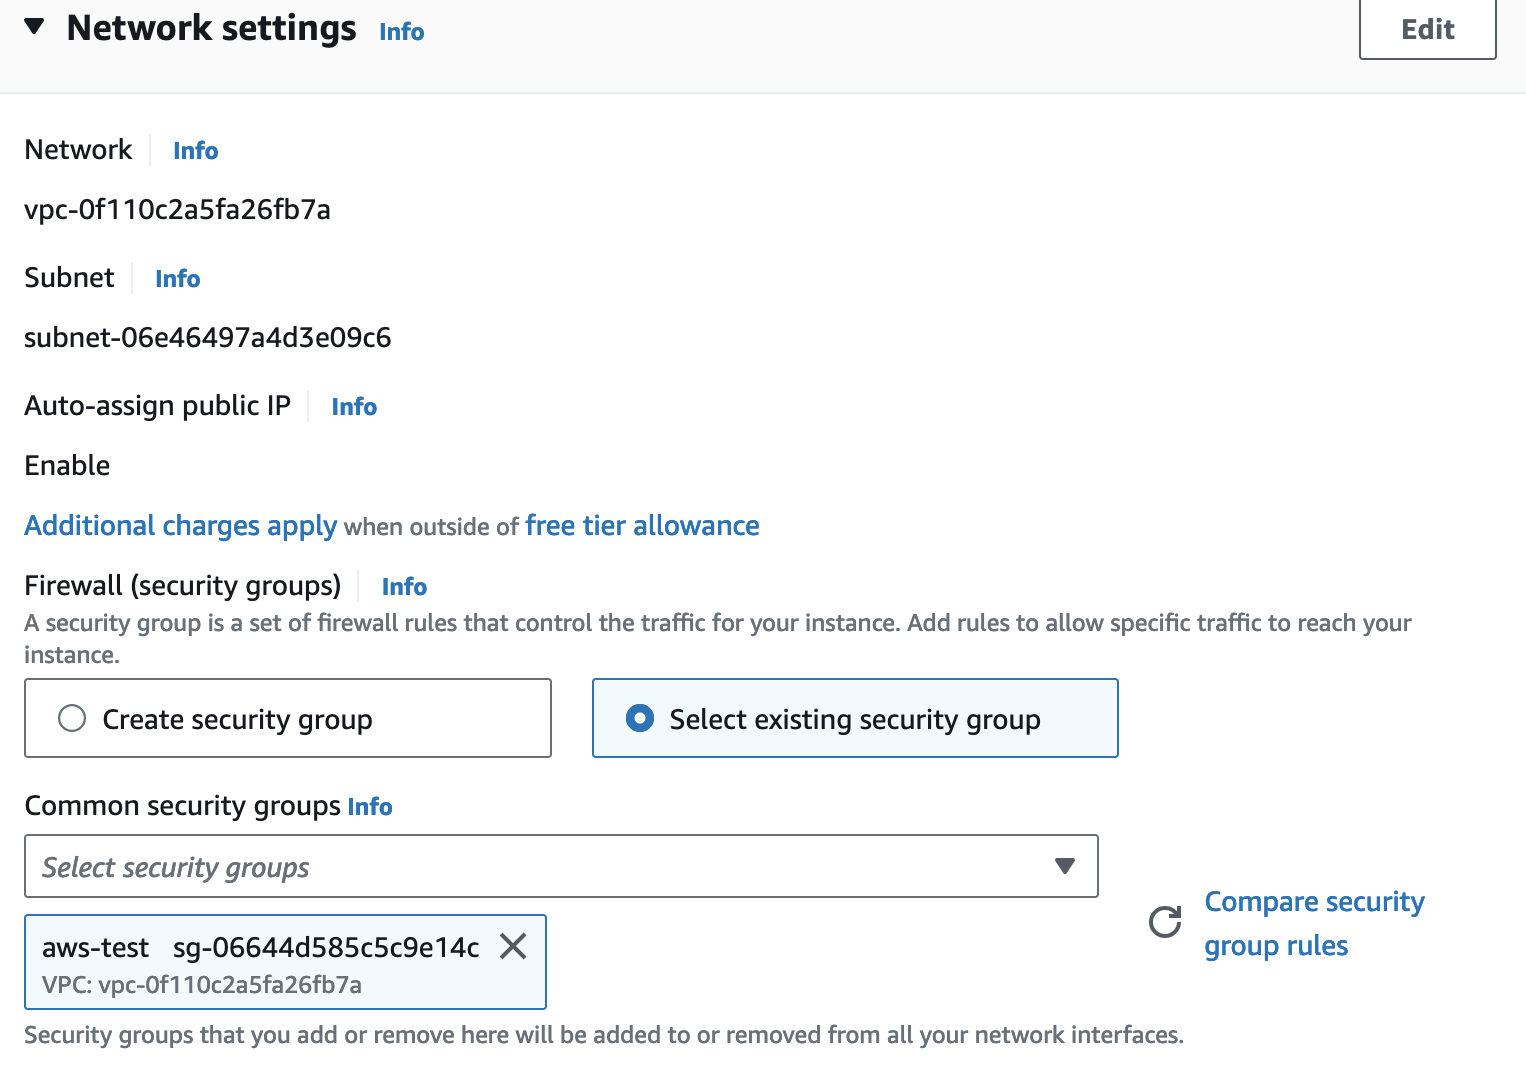Image resolution: width=1526 pixels, height=1082 pixels.
Task: Open Info link beside Network settings heading
Action: tap(401, 32)
